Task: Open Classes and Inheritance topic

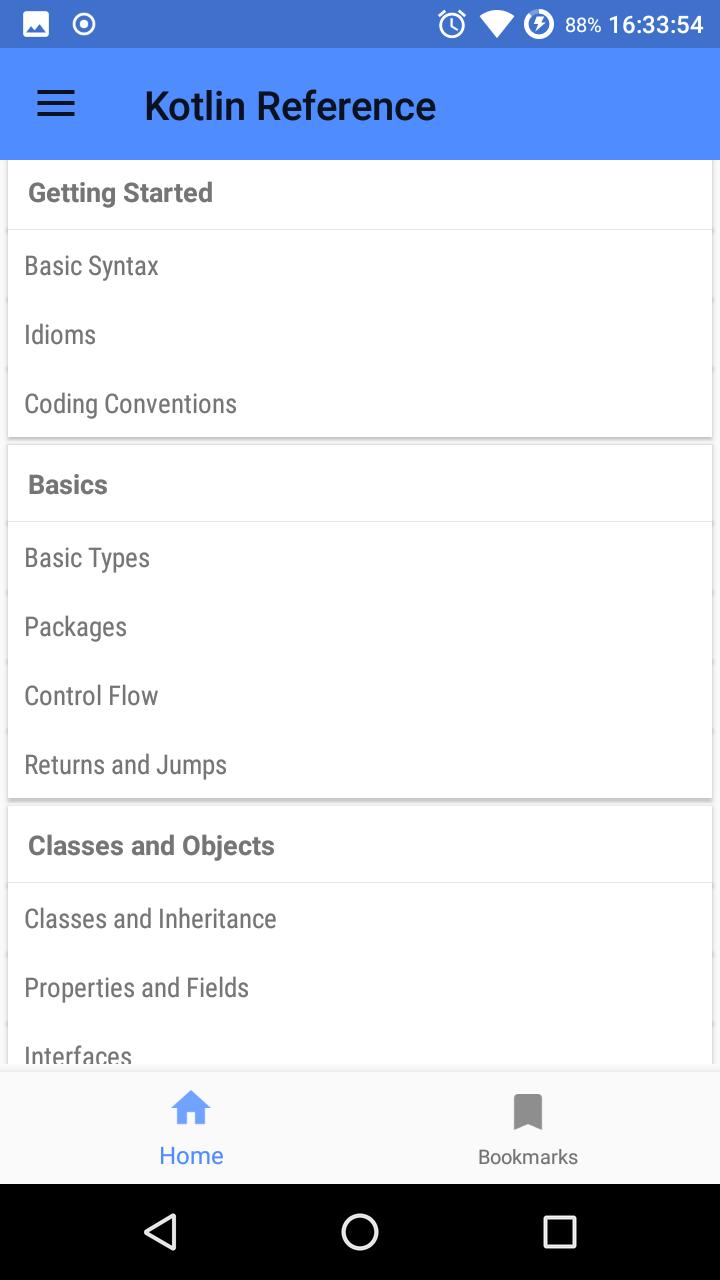Action: point(360,919)
